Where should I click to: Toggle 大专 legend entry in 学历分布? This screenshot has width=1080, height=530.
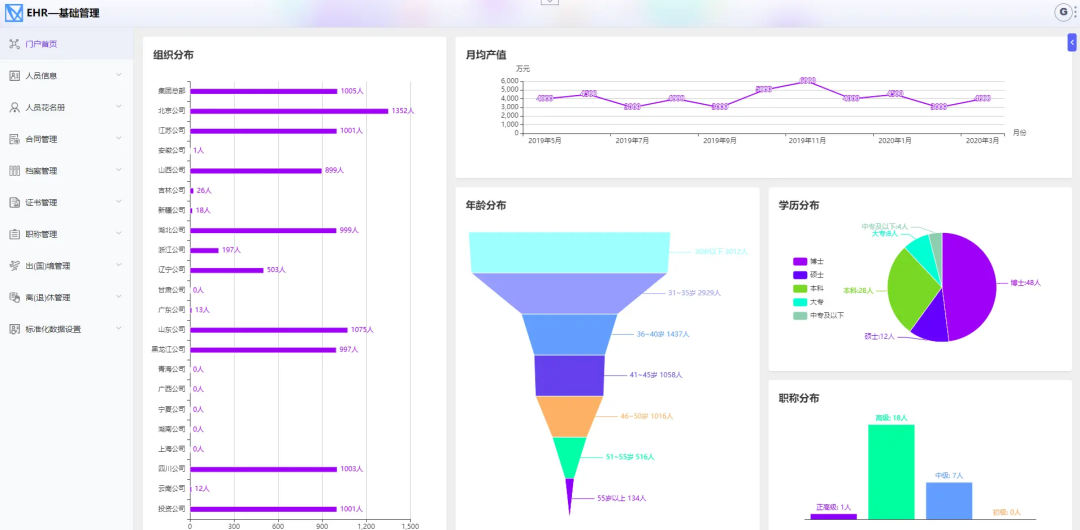809,302
